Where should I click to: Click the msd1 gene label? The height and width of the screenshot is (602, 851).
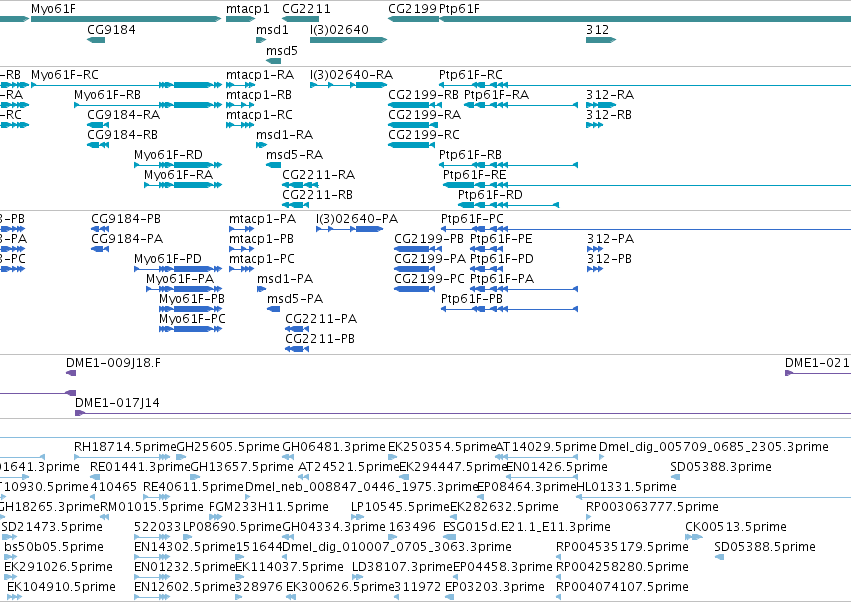tap(272, 29)
